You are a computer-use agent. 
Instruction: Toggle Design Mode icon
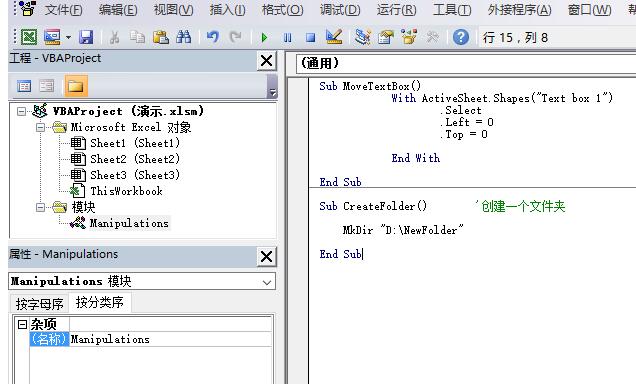coord(334,37)
